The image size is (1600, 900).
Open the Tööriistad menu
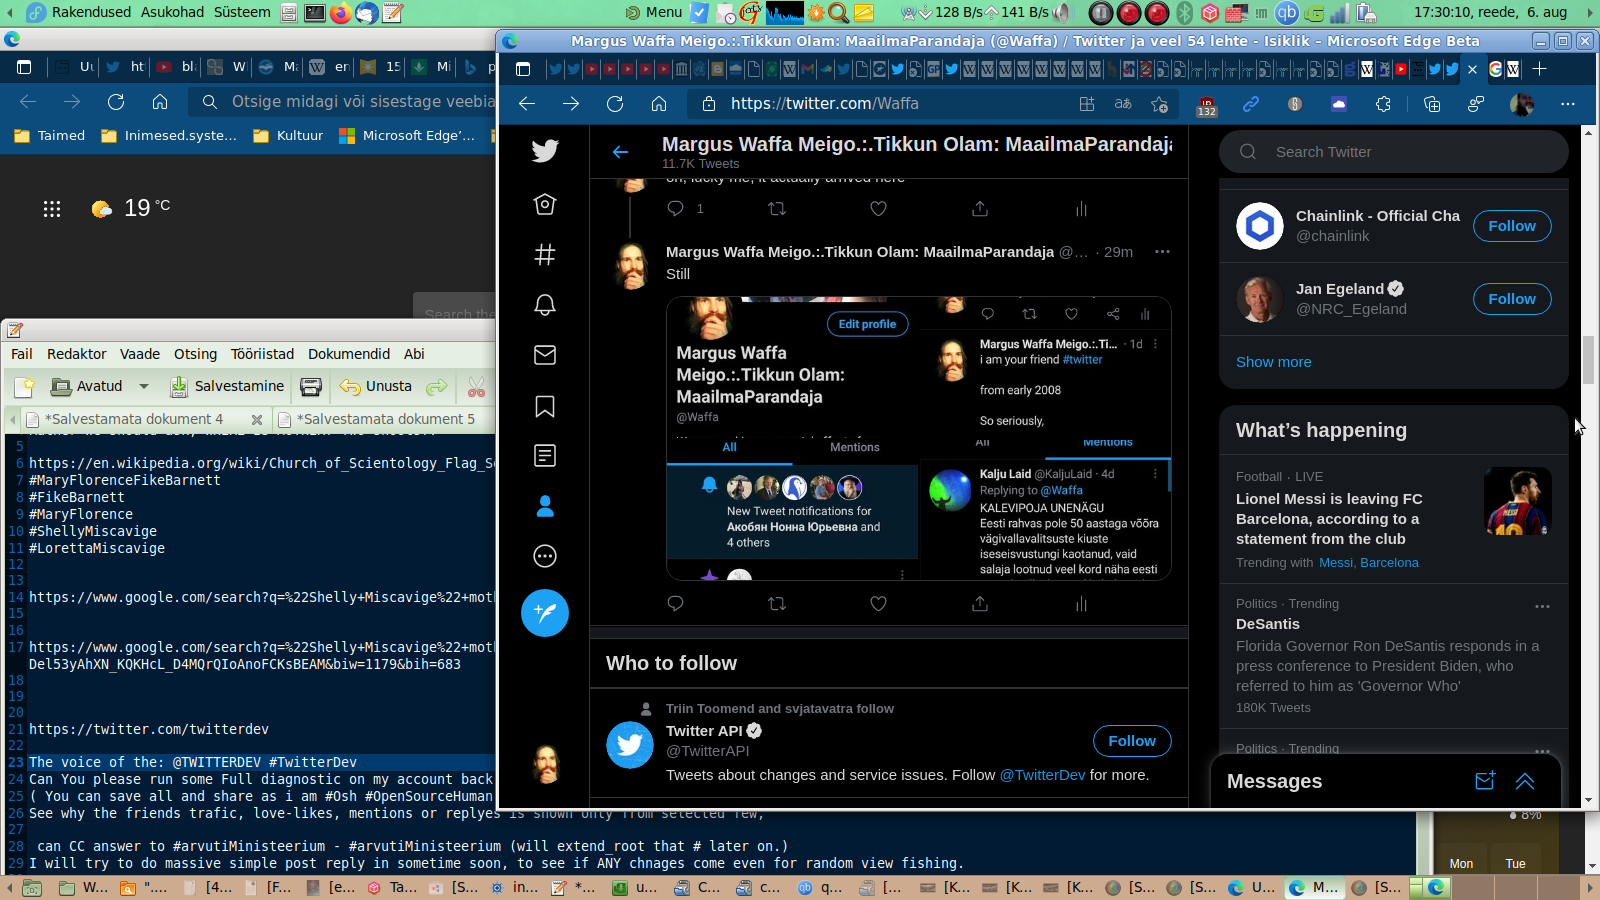(263, 354)
